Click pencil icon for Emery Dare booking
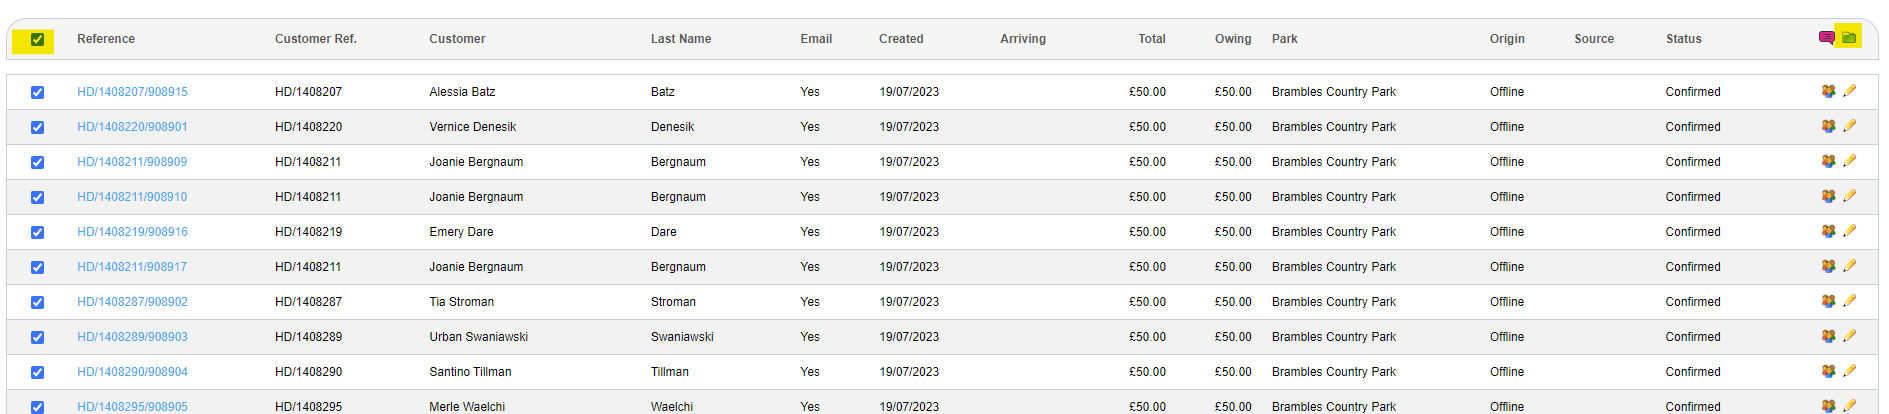This screenshot has width=1889, height=414. pyautogui.click(x=1849, y=231)
